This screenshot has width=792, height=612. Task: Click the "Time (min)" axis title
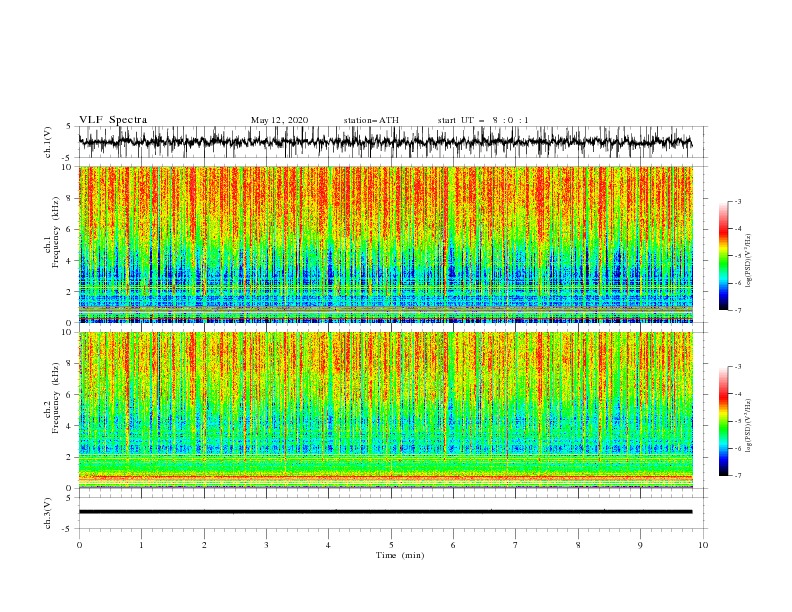pos(400,555)
